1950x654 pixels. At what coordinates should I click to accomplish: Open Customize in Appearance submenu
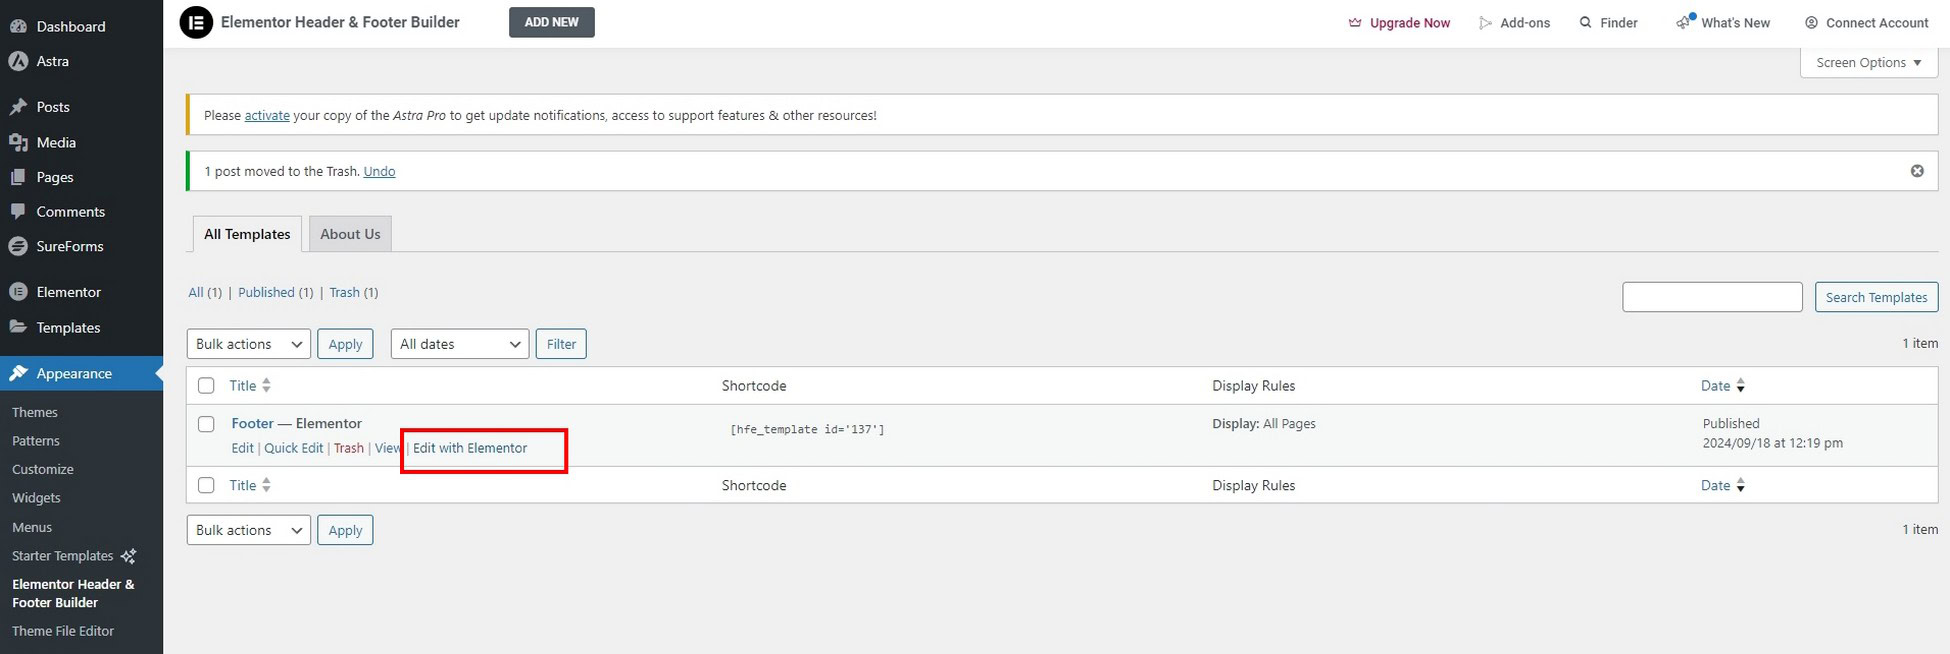pos(43,469)
